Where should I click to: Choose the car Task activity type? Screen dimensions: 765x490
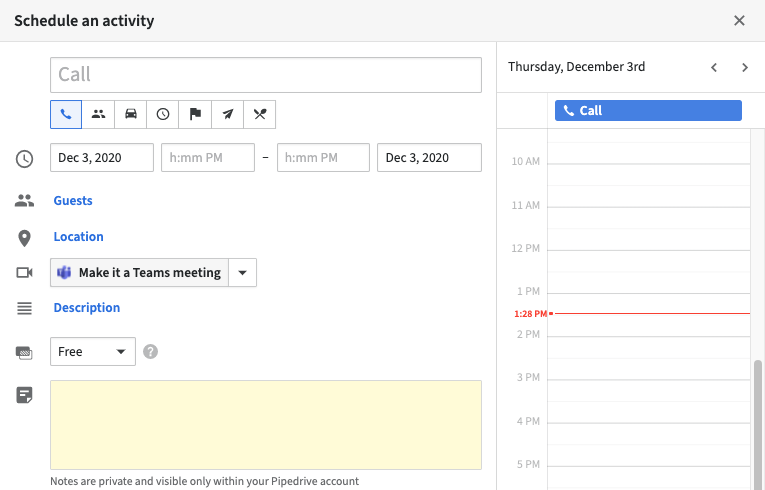(131, 114)
